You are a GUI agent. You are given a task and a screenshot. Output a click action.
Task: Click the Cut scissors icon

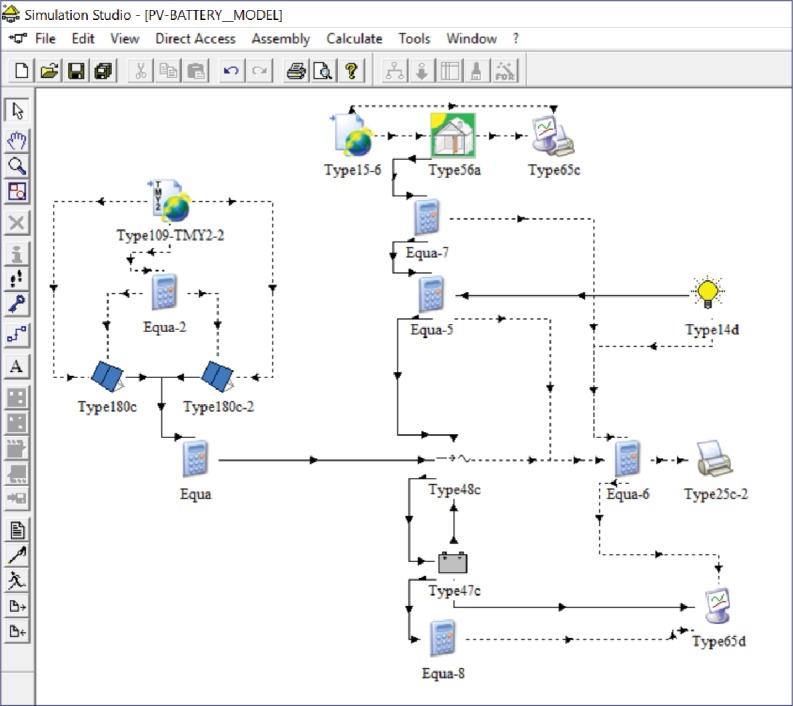(141, 71)
